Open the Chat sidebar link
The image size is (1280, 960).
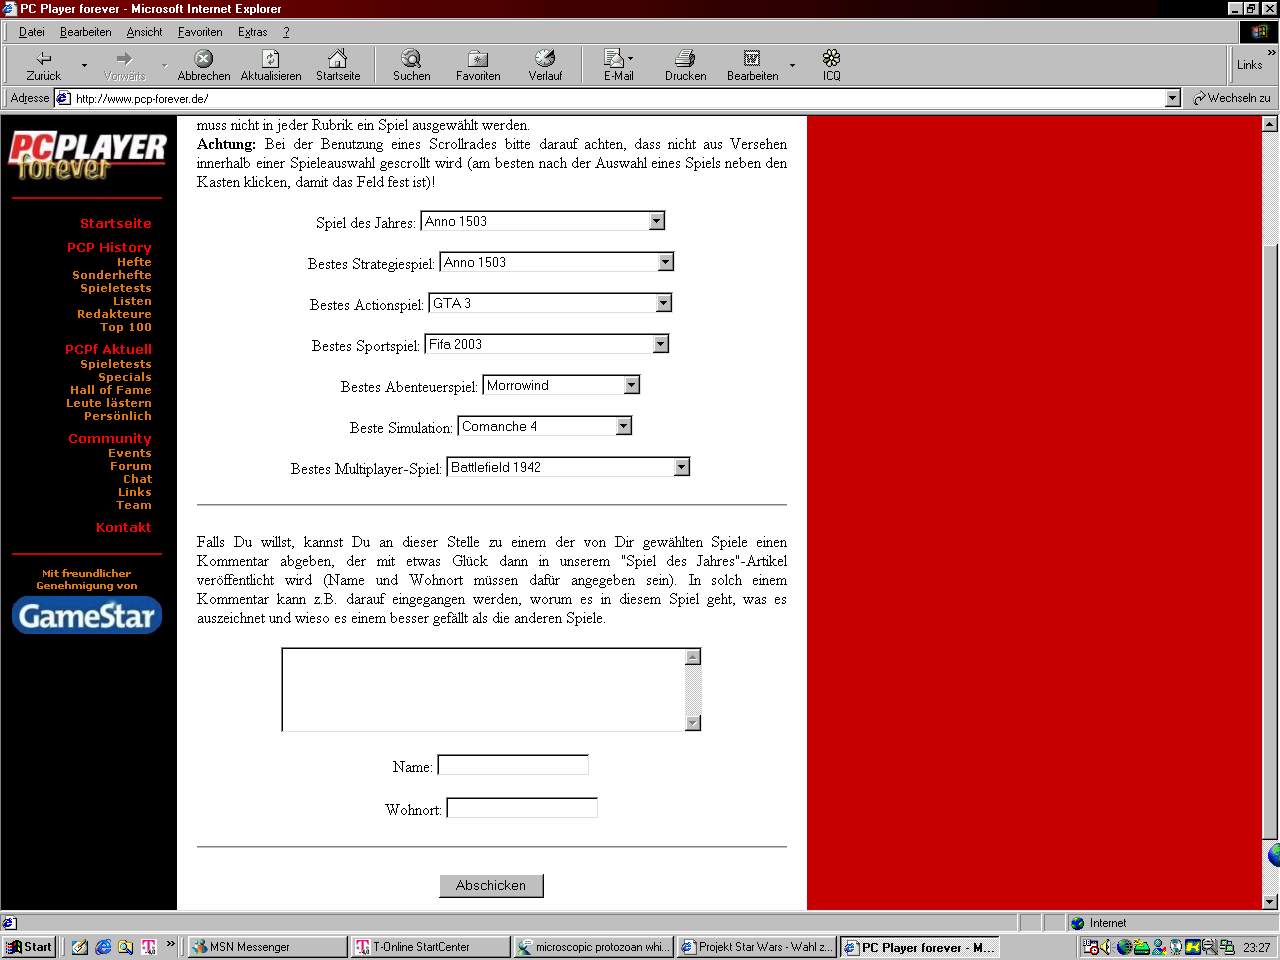tap(138, 479)
